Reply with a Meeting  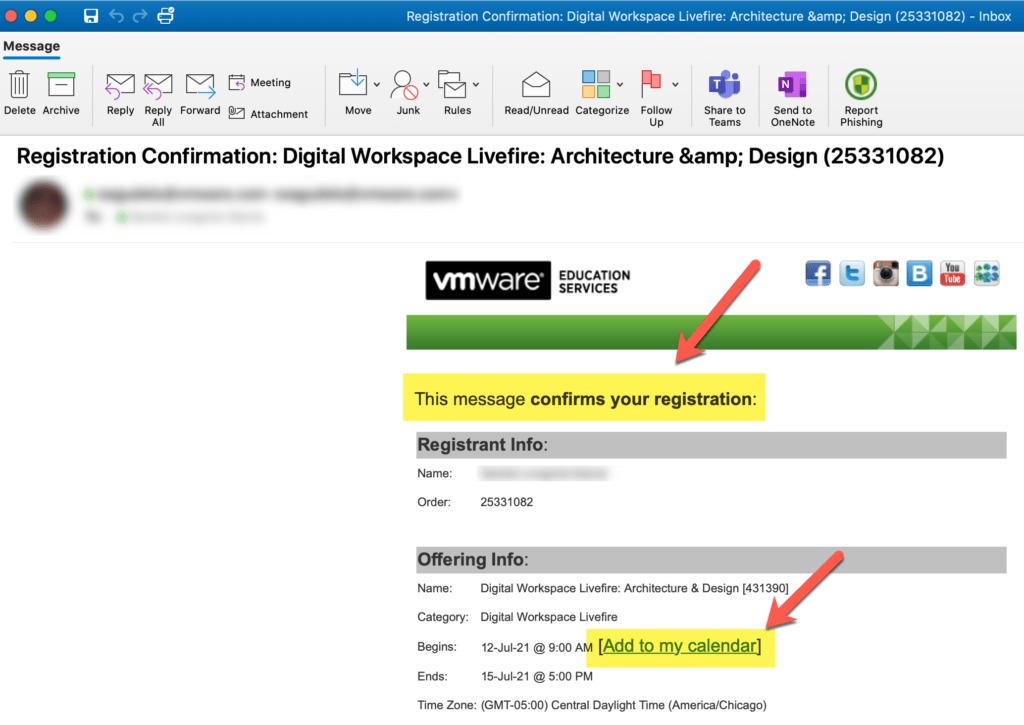point(260,82)
